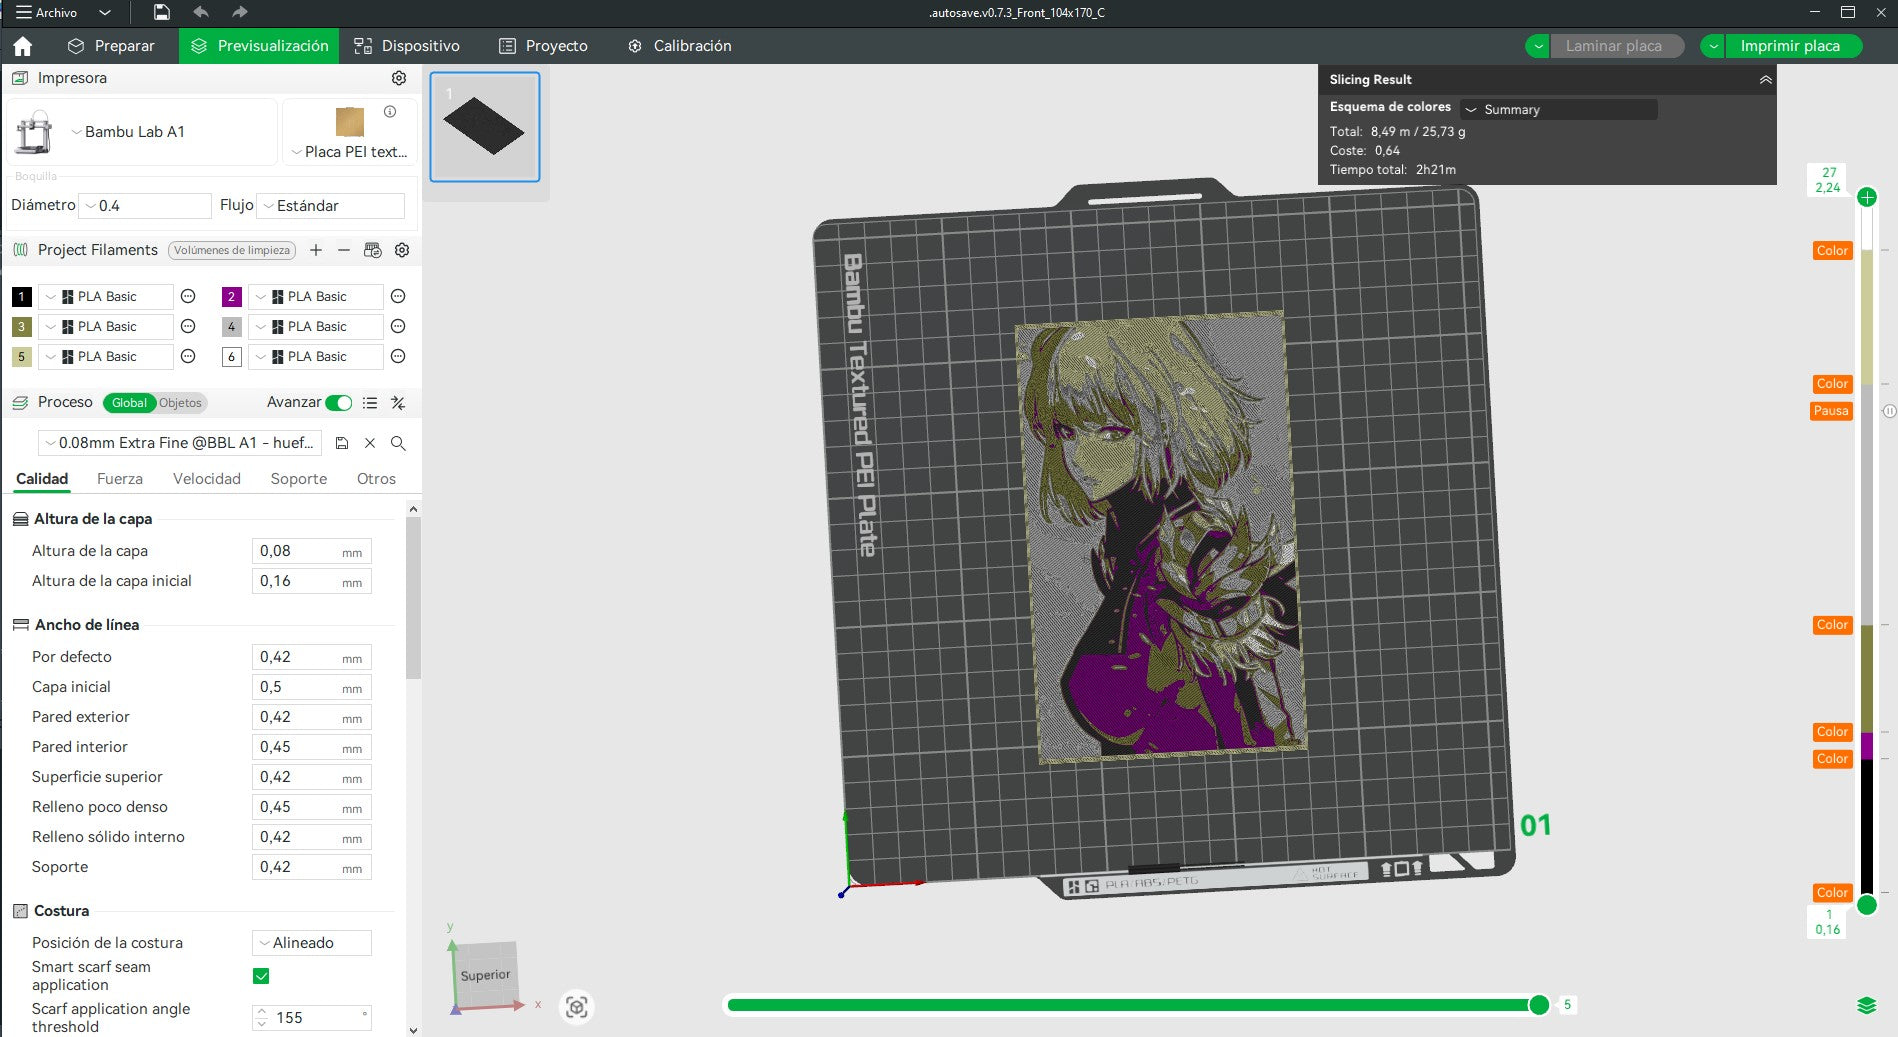Screen dimensions: 1898x1037
Task: Click Volúmenes de limpieza button
Action: [x=232, y=250]
